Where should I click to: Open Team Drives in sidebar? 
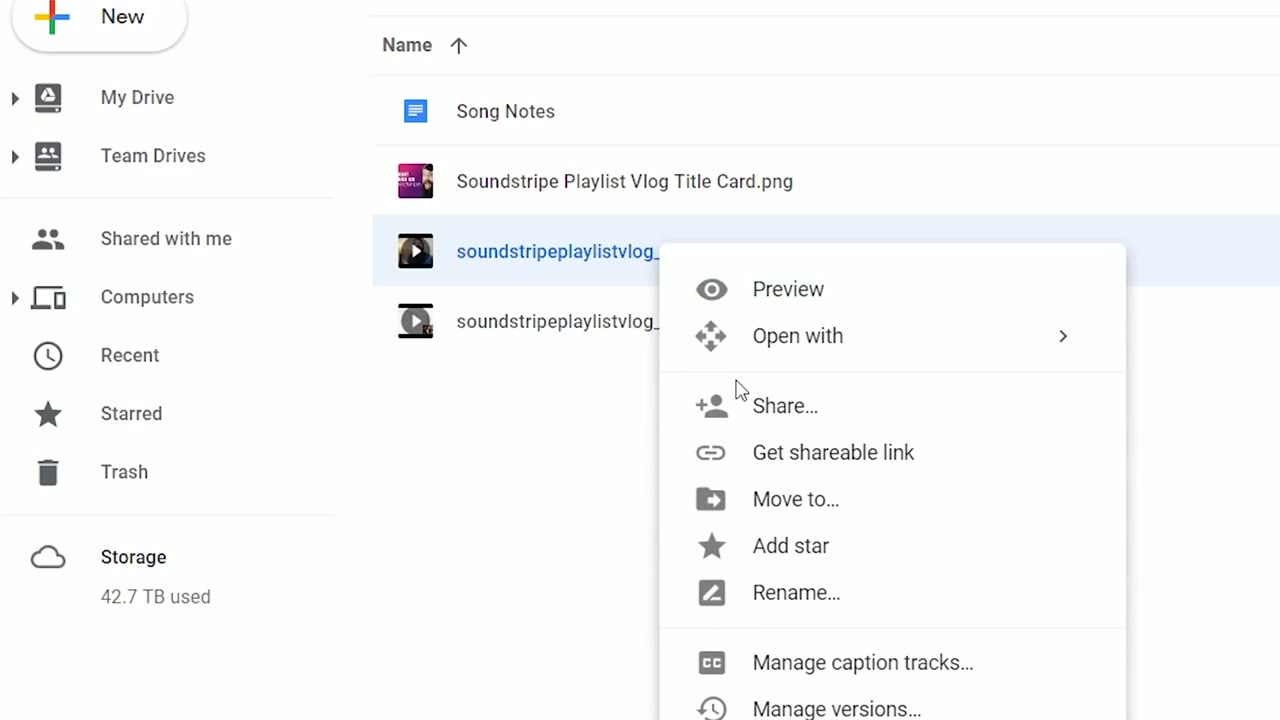pos(153,156)
